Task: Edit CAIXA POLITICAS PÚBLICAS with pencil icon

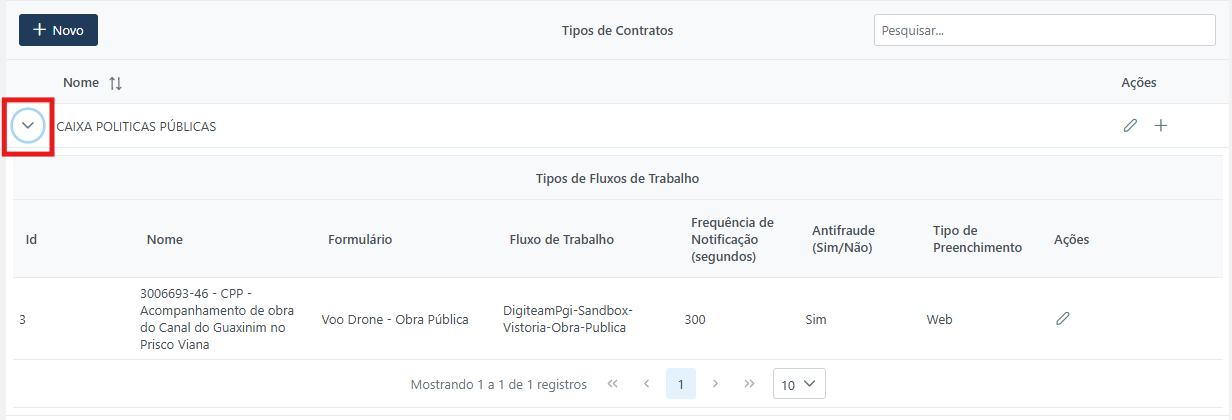Action: point(1130,126)
